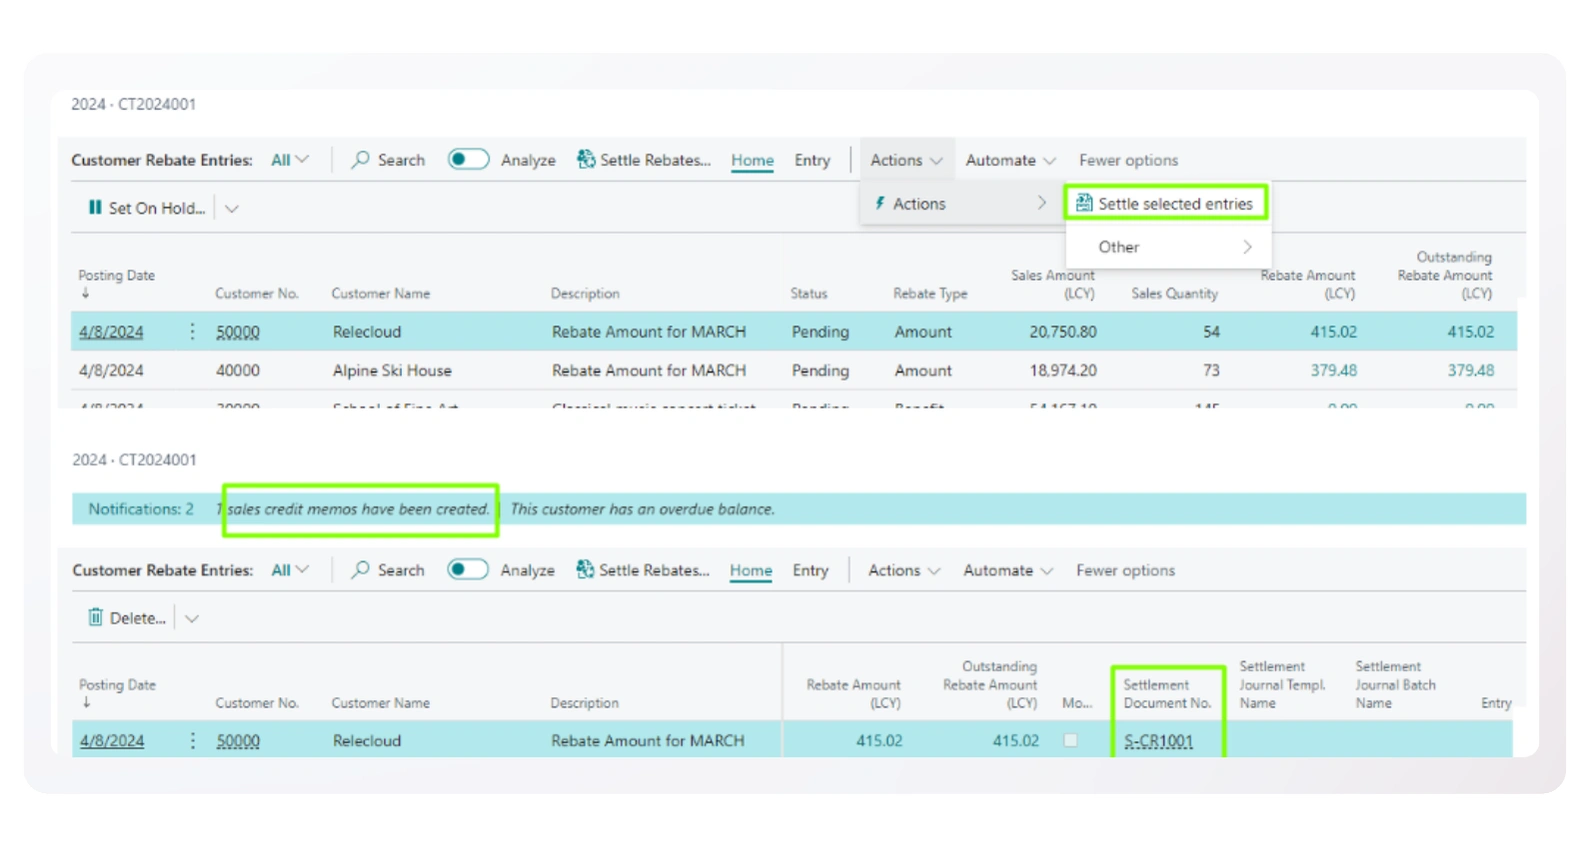Switch to Entry tab in lower toolbar
Viewport: 1590px width, 847px height.
[811, 570]
